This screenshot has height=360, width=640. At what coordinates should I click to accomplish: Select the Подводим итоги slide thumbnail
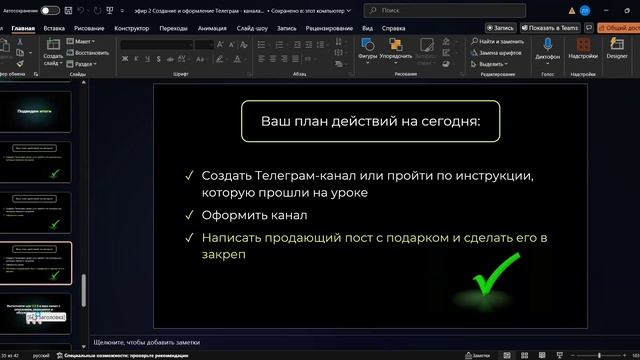click(36, 111)
